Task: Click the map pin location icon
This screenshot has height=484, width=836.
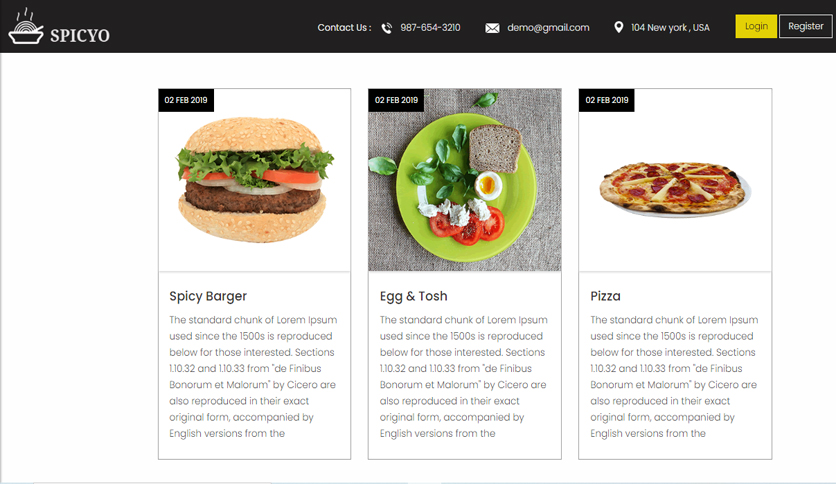Action: coord(618,27)
